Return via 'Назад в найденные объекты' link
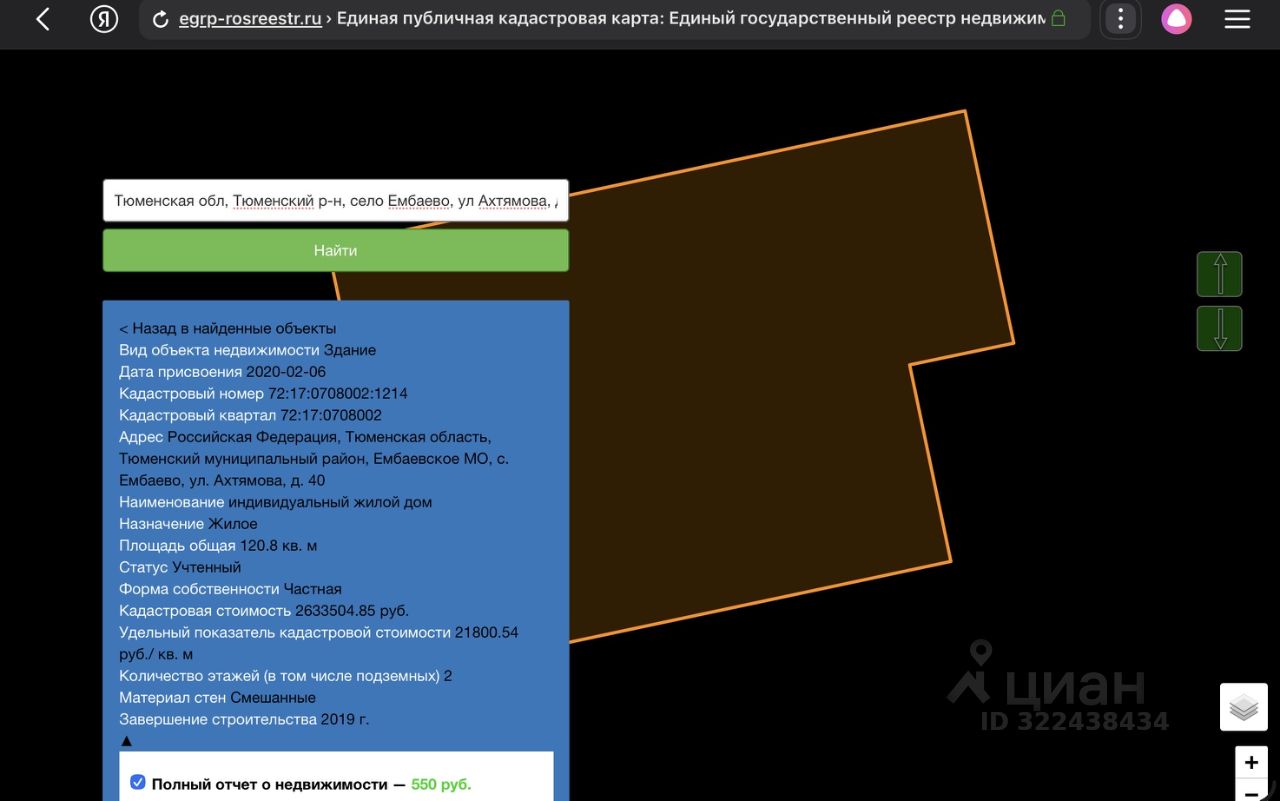The image size is (1280, 801). 228,328
